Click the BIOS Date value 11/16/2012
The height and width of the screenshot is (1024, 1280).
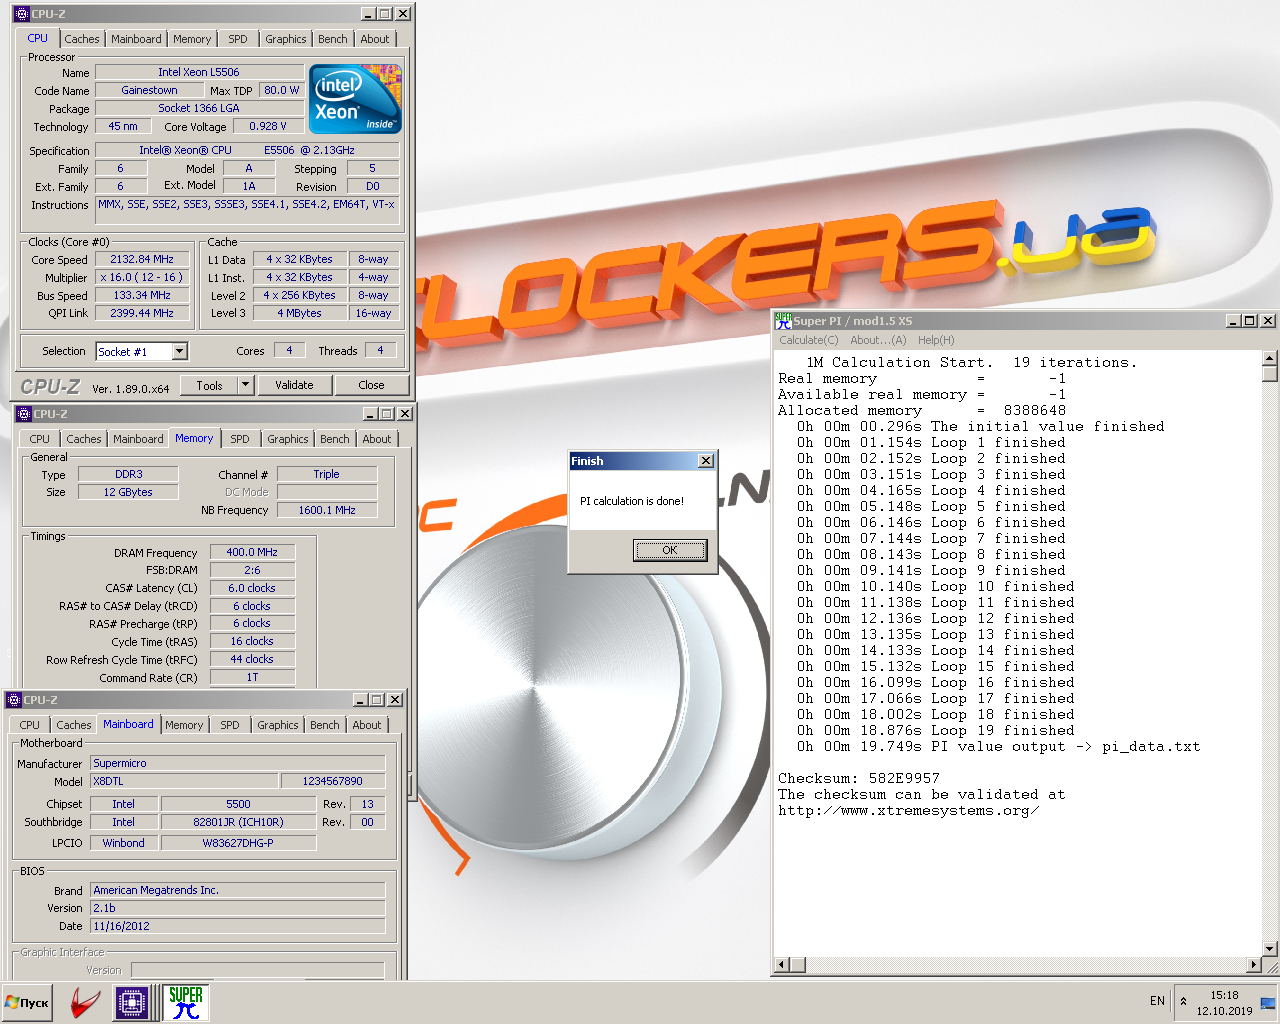(238, 926)
